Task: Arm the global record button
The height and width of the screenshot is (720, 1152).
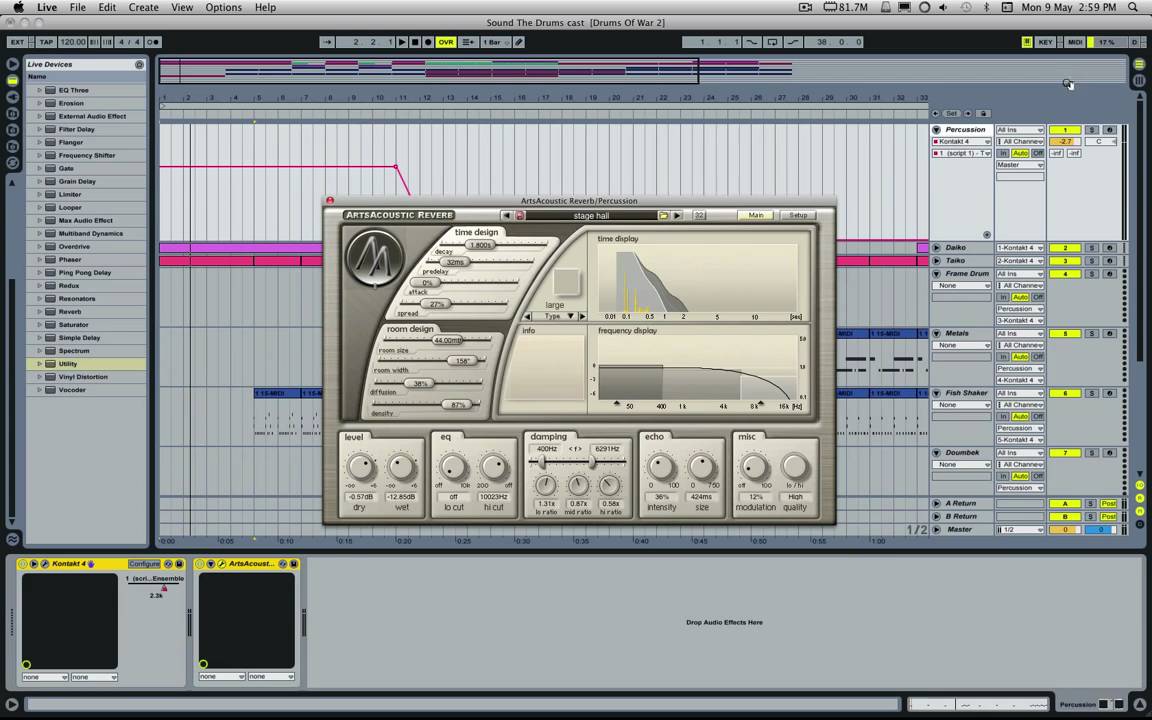Action: tap(428, 42)
